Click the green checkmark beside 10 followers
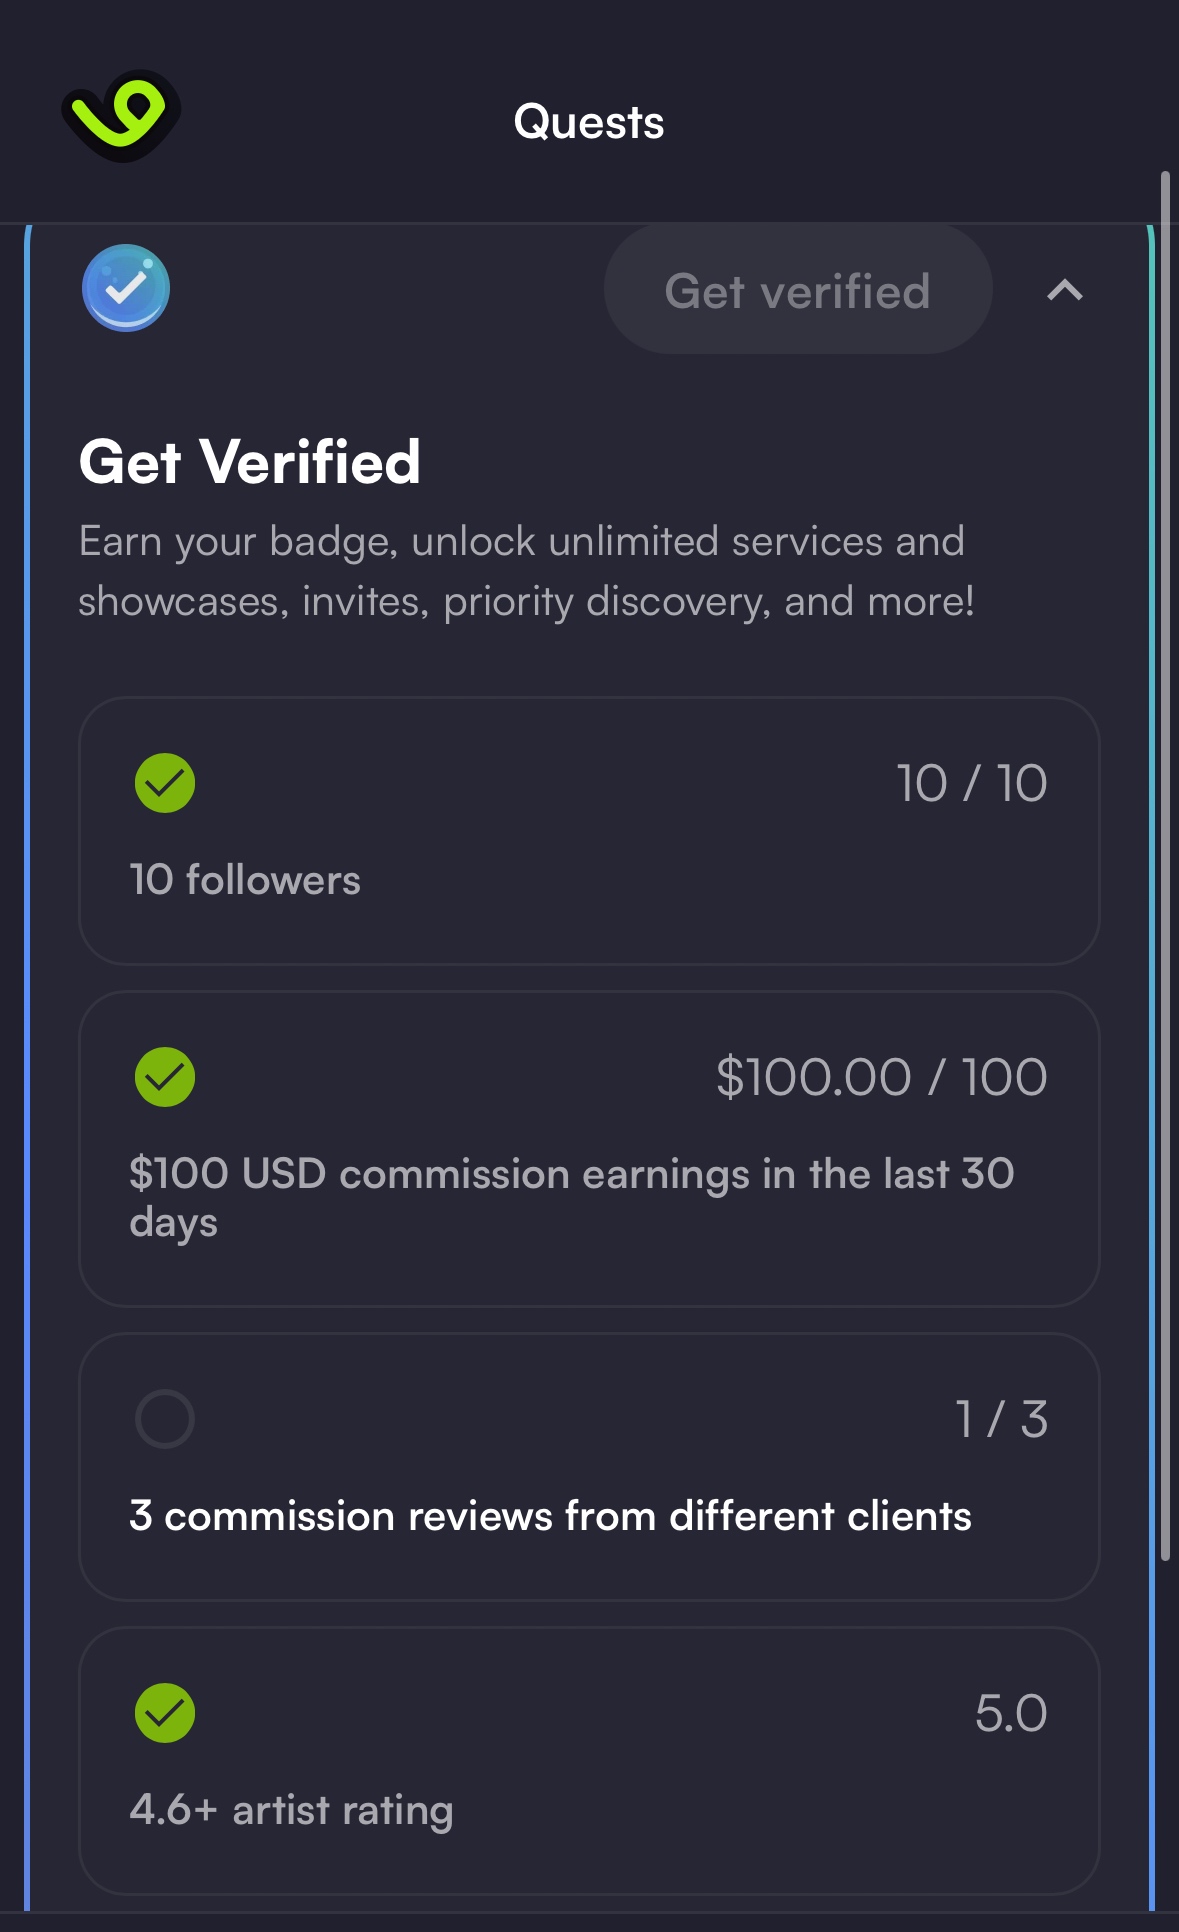1179x1932 pixels. pyautogui.click(x=165, y=783)
